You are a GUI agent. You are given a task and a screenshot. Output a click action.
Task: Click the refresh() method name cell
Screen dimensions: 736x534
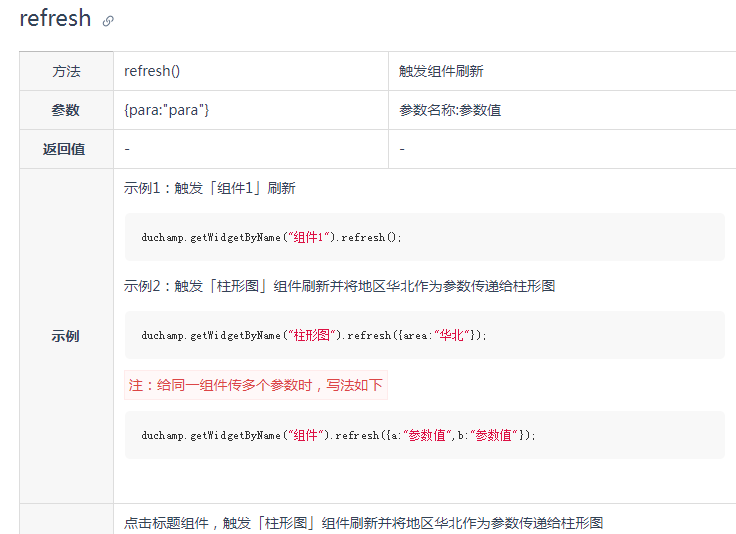152,72
